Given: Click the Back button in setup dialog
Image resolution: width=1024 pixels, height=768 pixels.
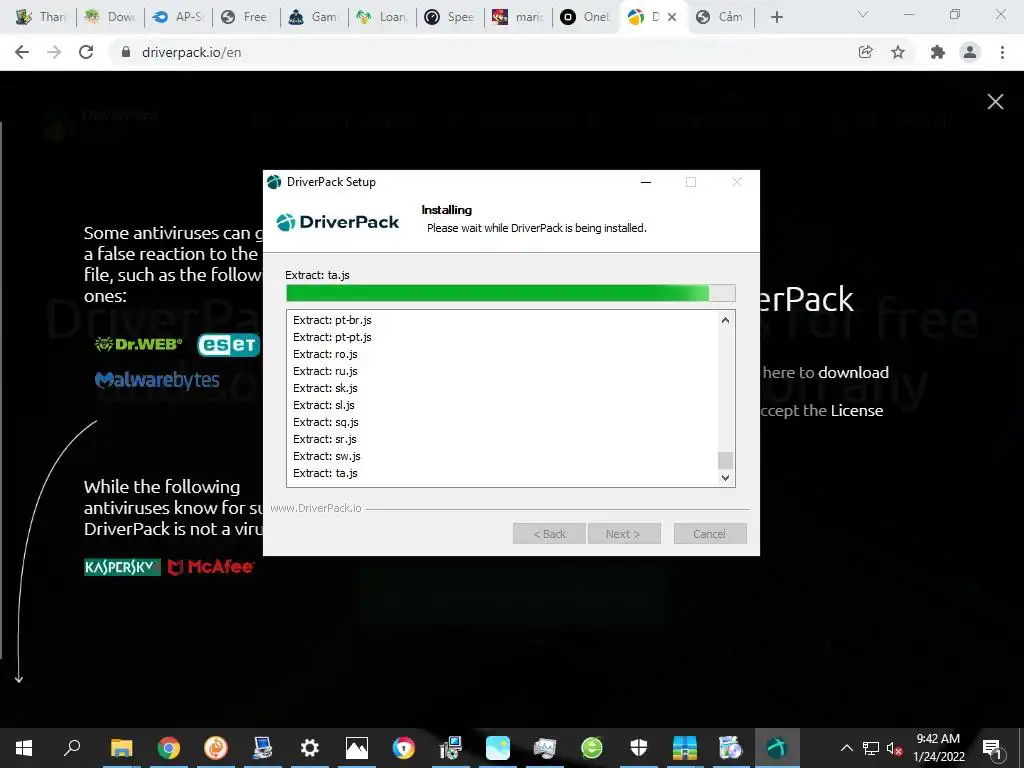Looking at the screenshot, I should coord(549,534).
